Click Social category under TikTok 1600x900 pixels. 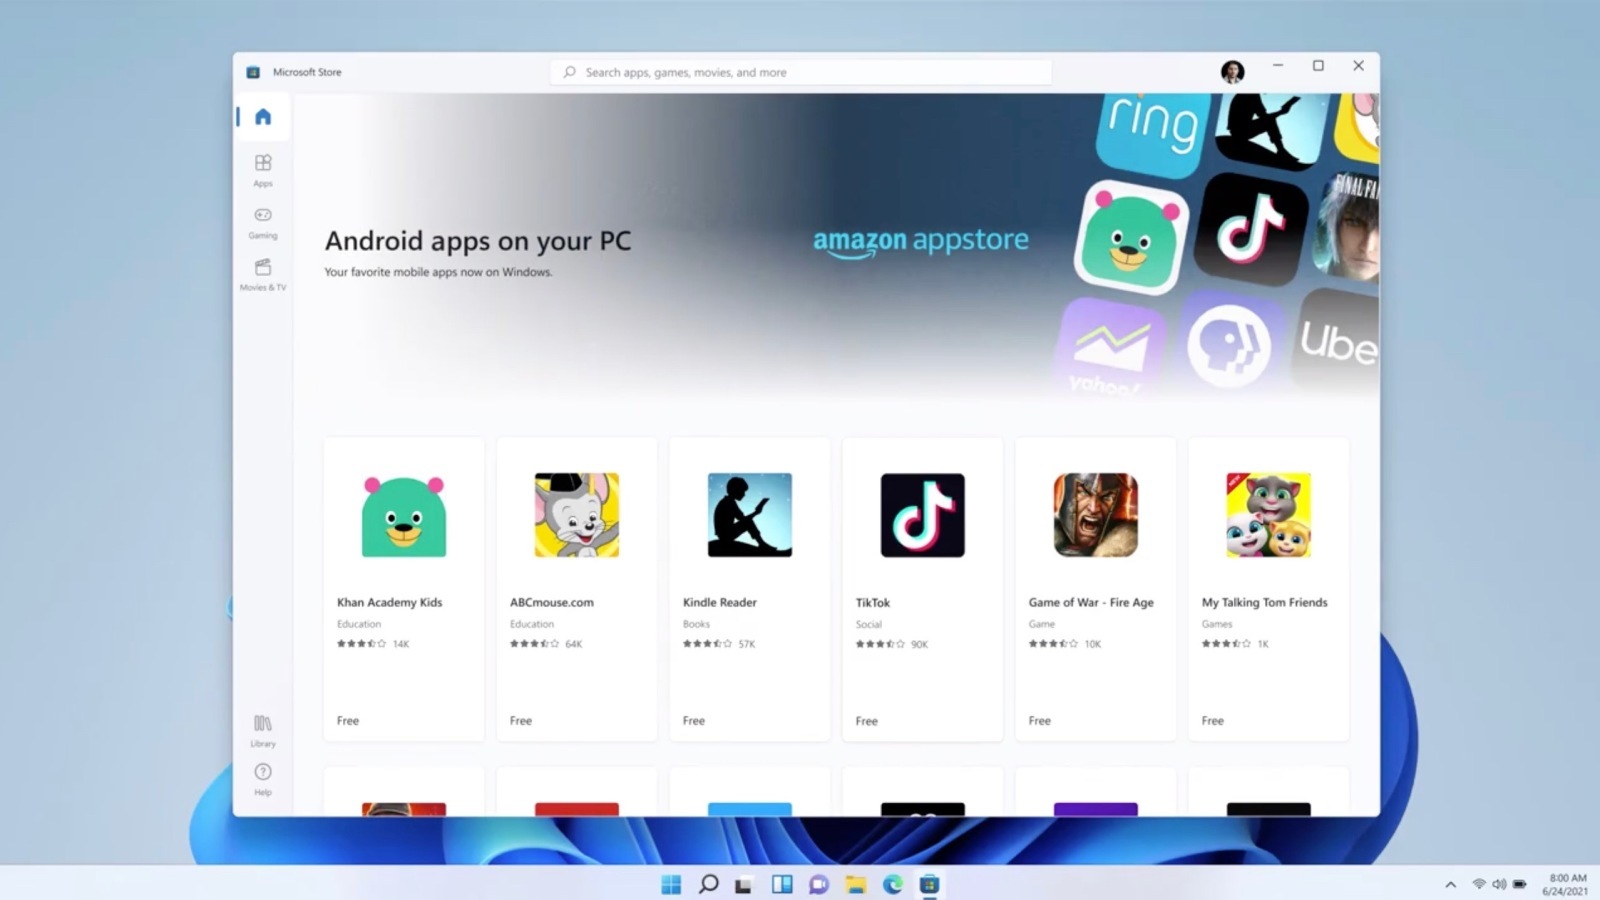pos(869,624)
